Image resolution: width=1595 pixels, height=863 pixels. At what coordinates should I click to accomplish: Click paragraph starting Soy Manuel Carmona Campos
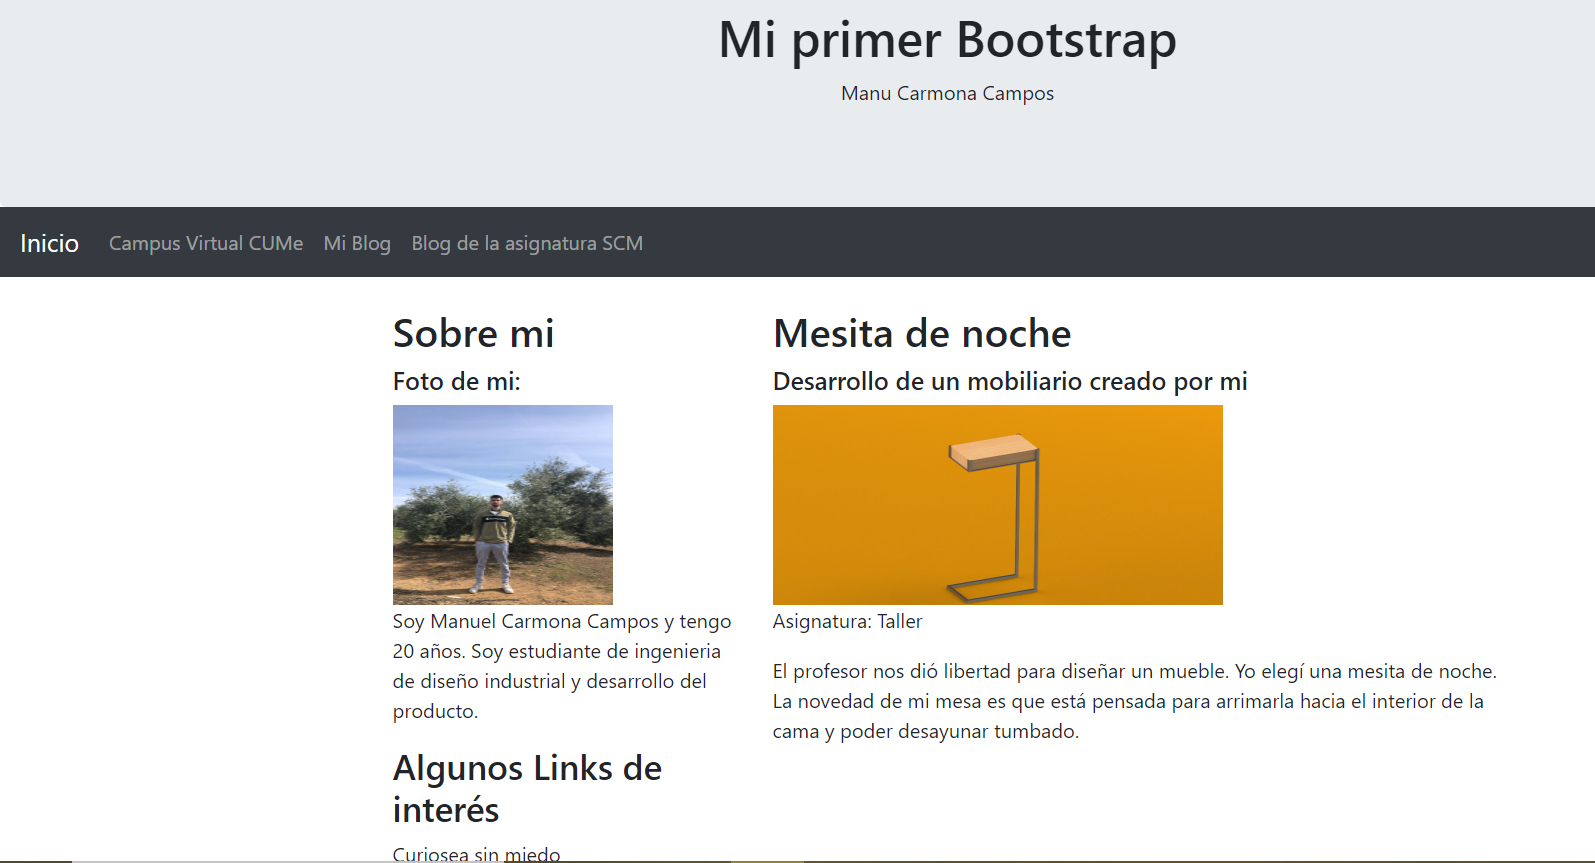562,666
